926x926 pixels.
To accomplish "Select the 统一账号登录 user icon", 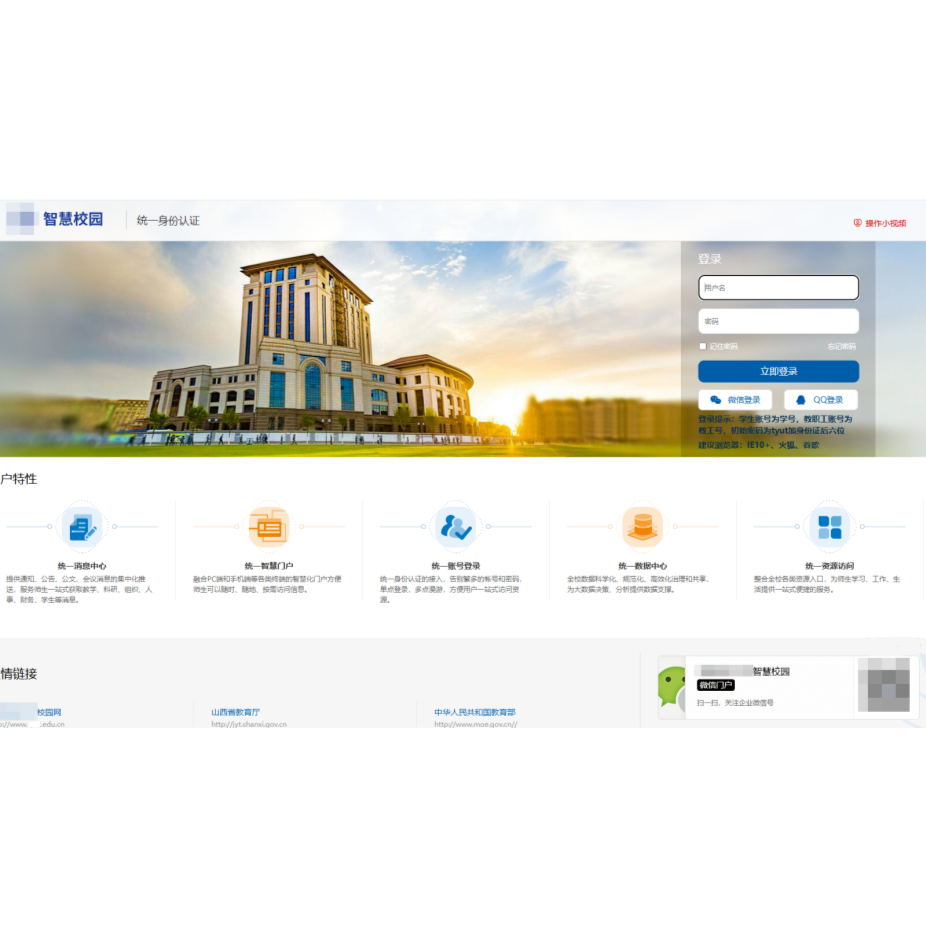I will pyautogui.click(x=455, y=526).
